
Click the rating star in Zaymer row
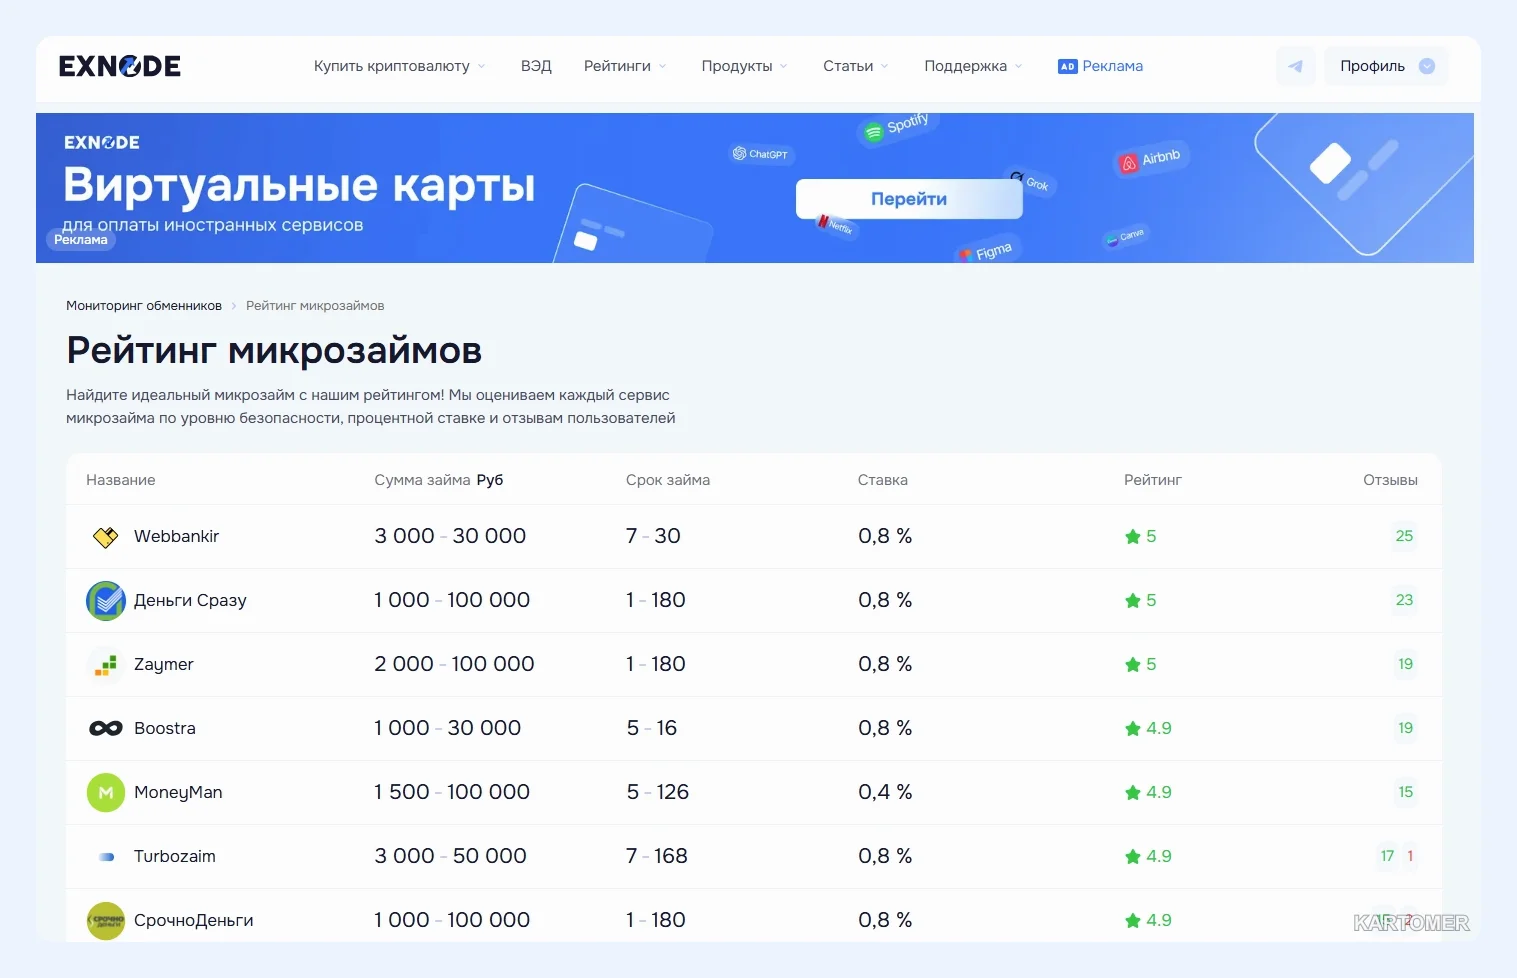point(1133,665)
